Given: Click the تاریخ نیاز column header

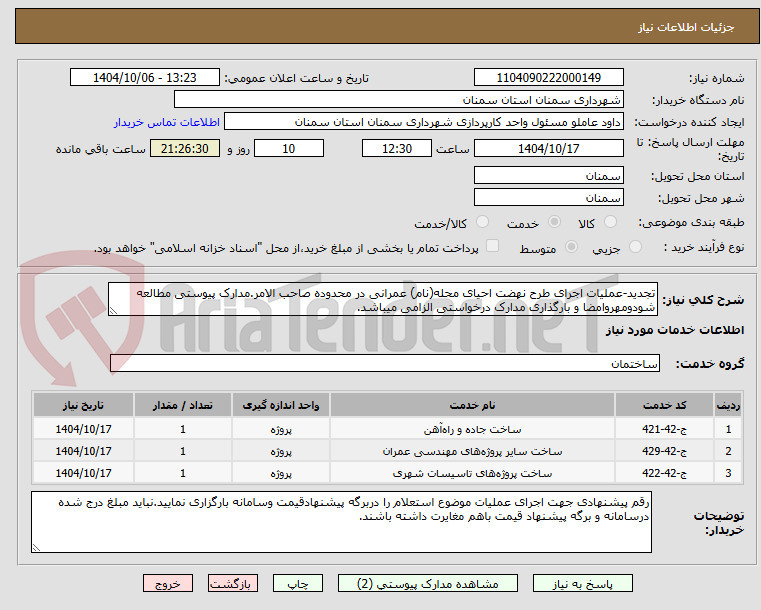Looking at the screenshot, I should (x=83, y=405).
